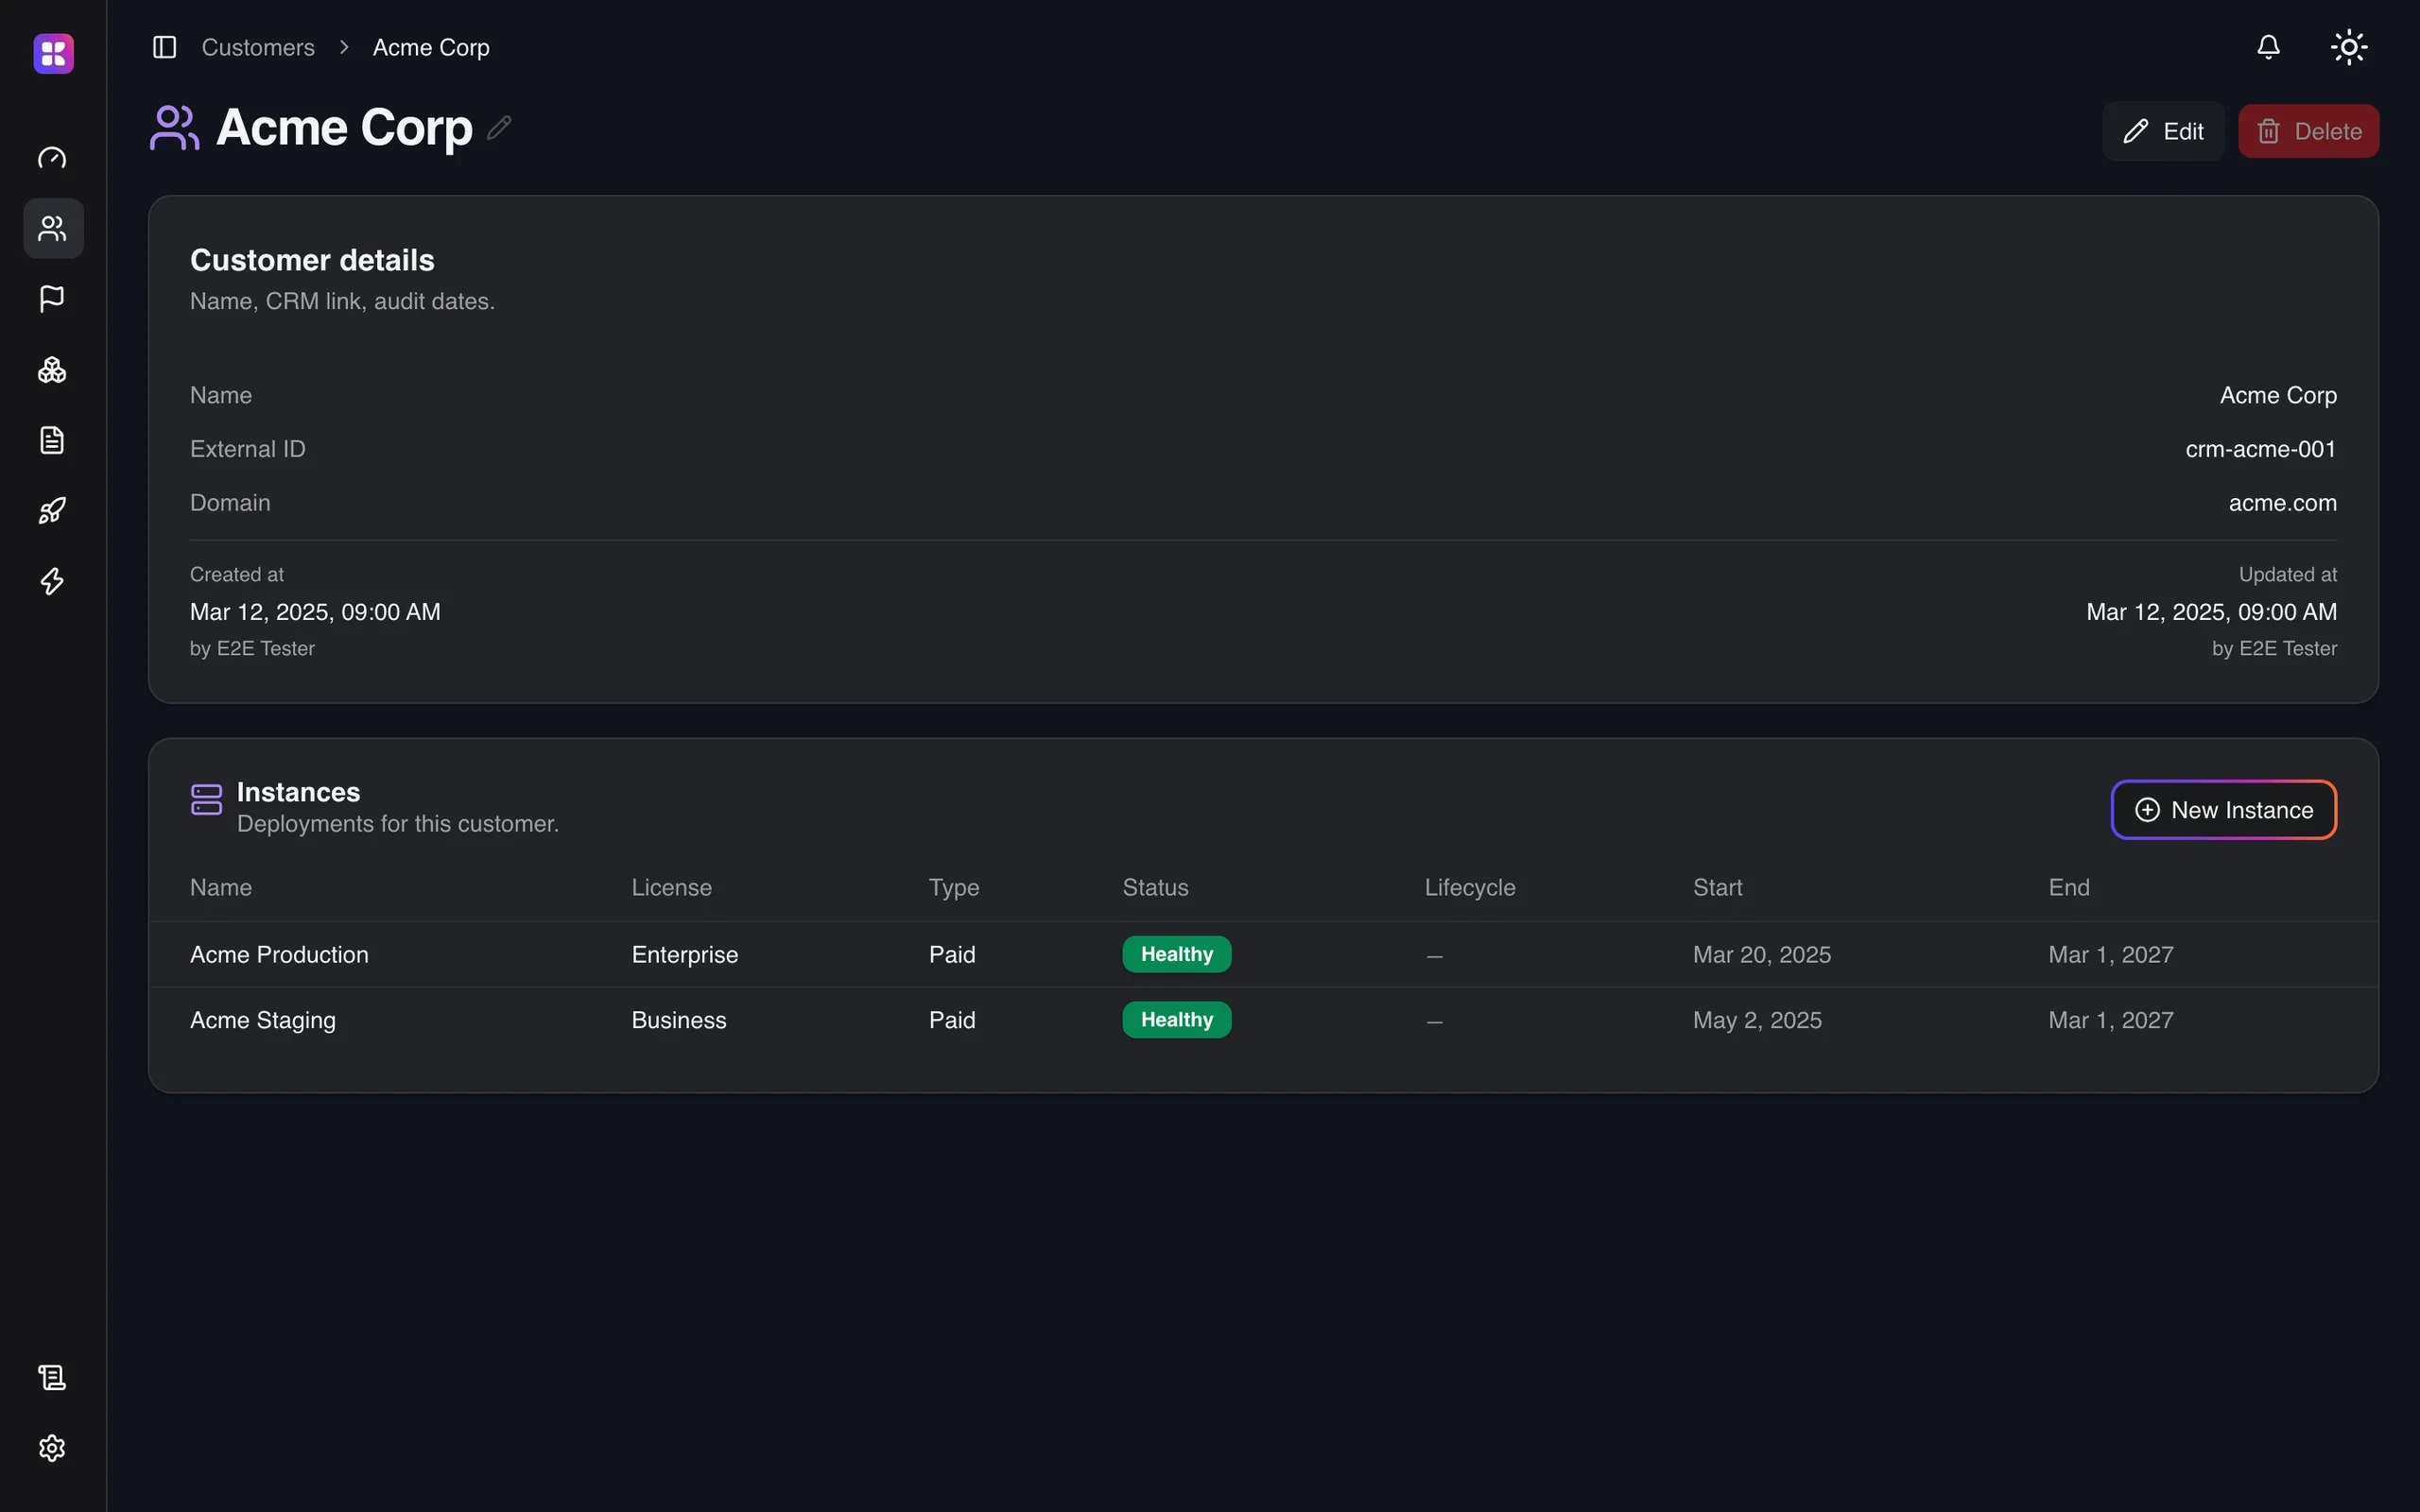Click the Start column header

coord(1717,887)
